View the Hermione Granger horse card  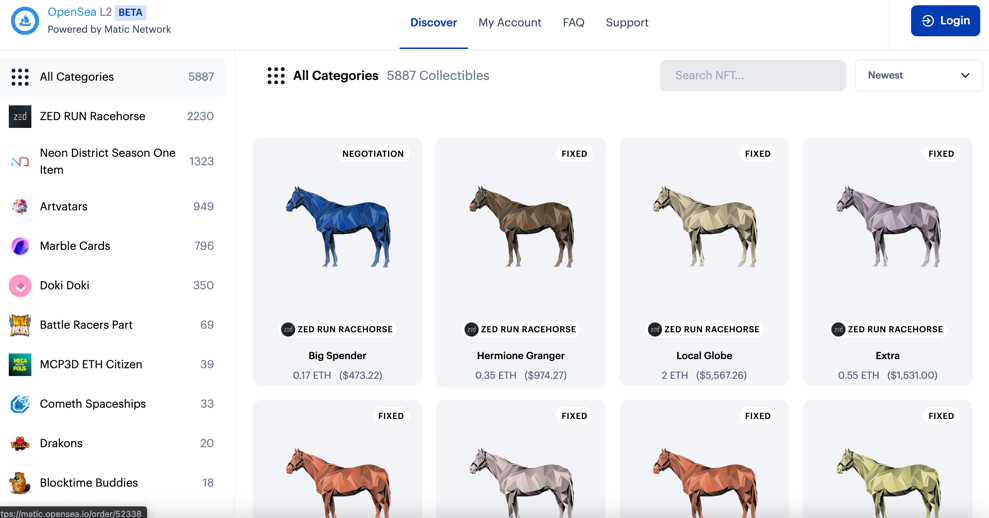(x=521, y=262)
